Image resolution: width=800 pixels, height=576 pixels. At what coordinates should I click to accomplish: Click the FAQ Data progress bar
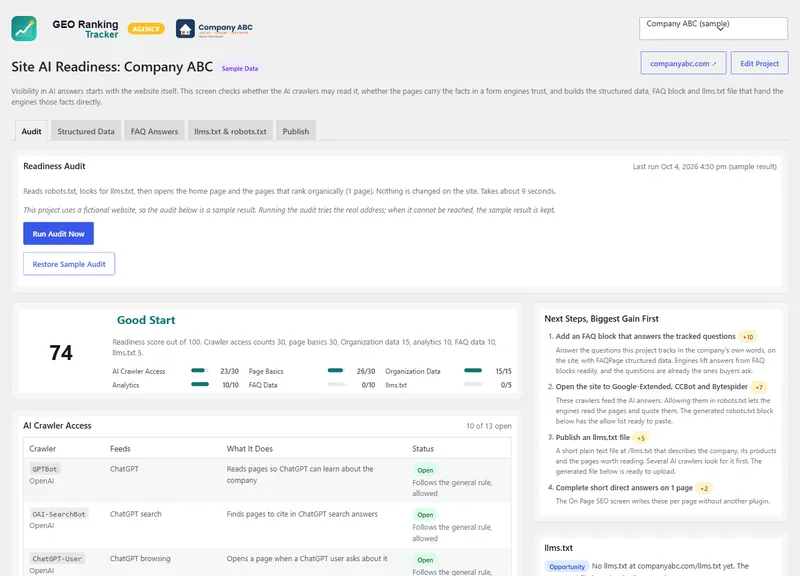click(x=337, y=384)
